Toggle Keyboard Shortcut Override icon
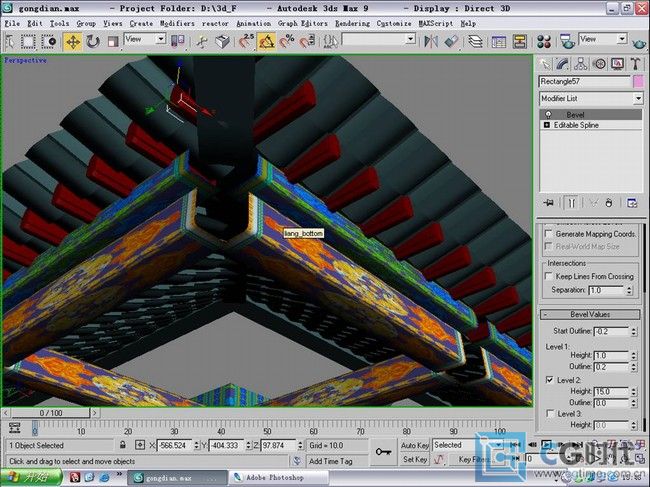Image resolution: width=650 pixels, height=487 pixels. tap(223, 41)
